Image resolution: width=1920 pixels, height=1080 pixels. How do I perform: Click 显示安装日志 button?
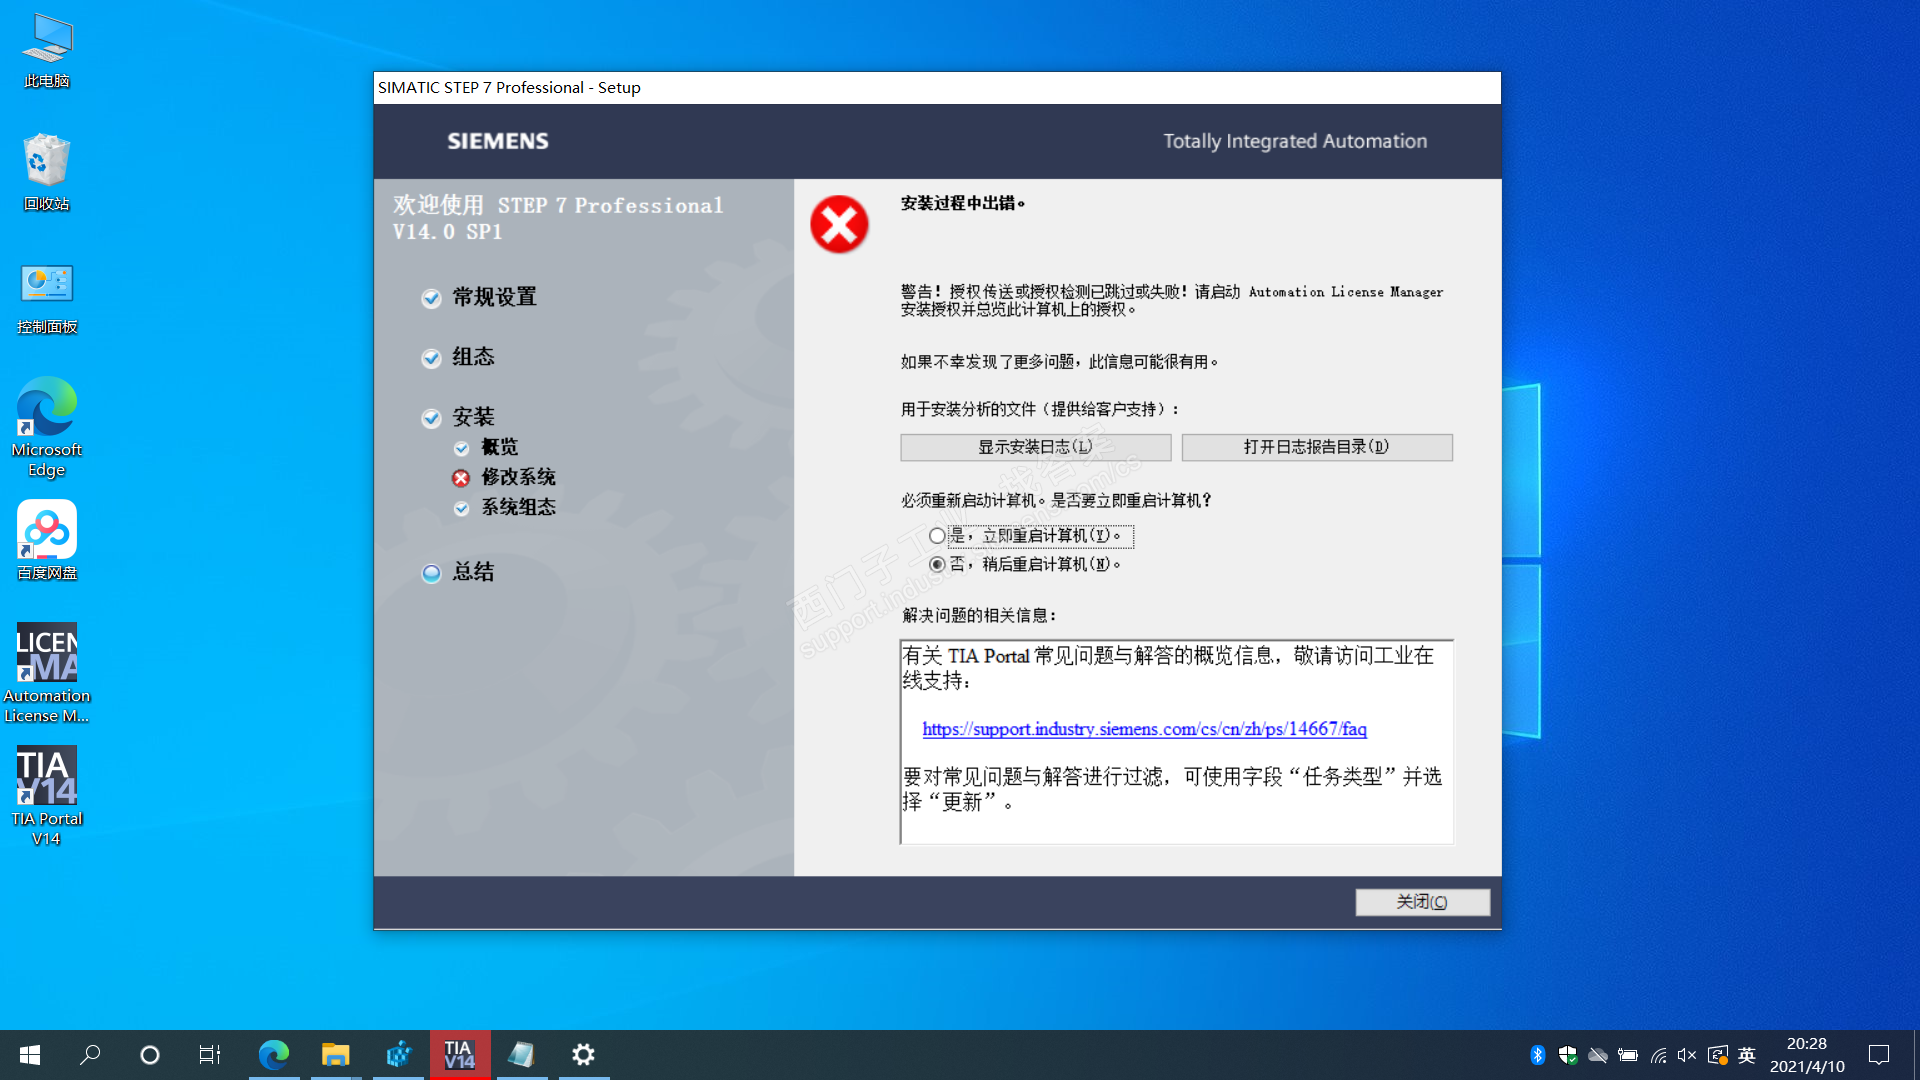click(x=1035, y=447)
